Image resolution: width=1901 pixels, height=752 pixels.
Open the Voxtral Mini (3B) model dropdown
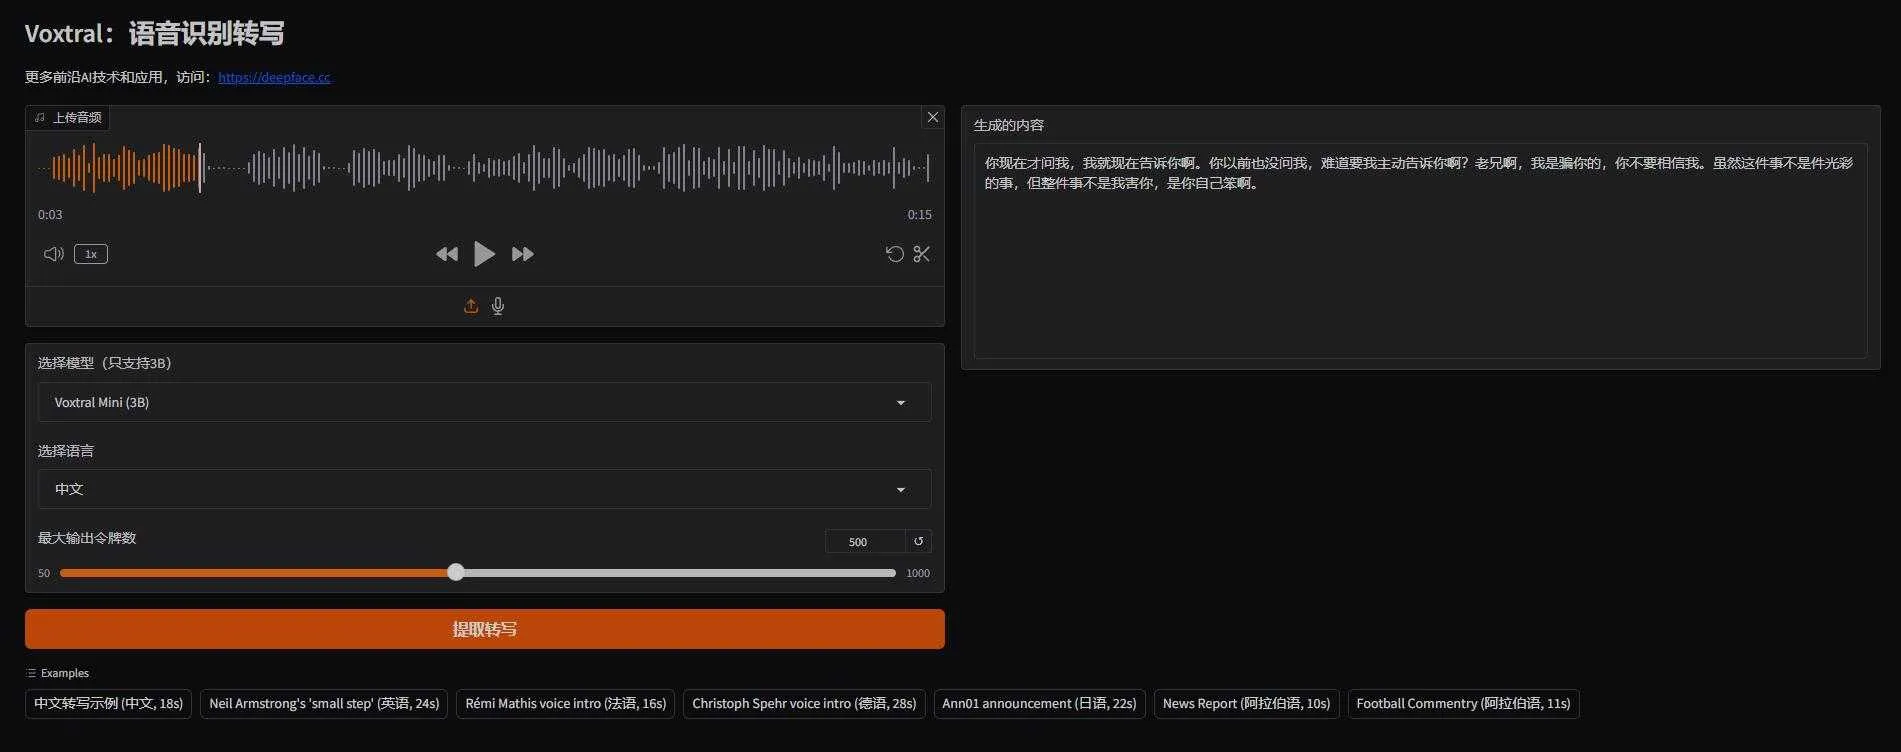click(484, 402)
